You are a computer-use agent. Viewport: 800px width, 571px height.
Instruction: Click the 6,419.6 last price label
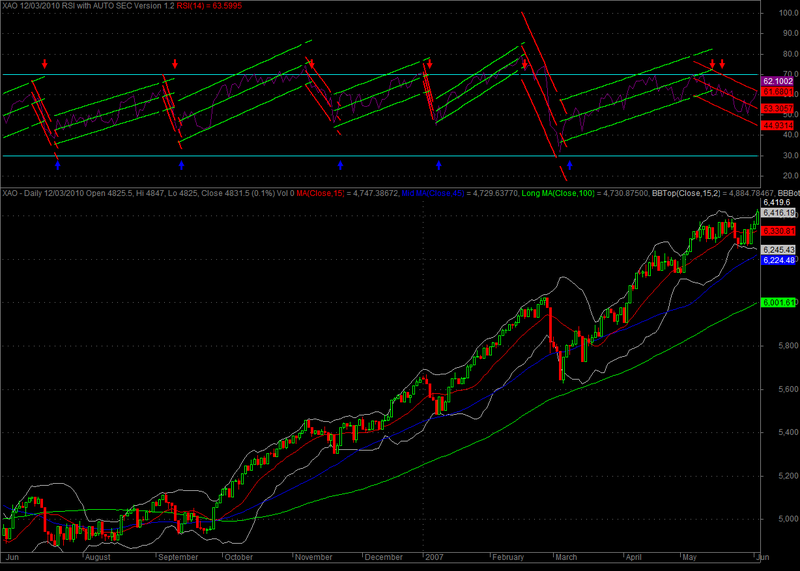tap(777, 203)
